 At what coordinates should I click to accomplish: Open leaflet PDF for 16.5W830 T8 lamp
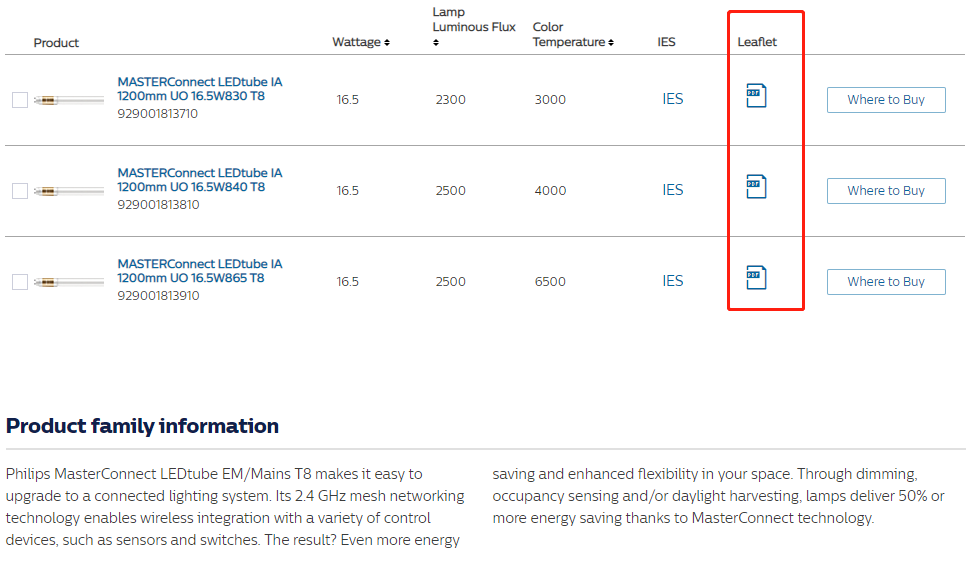(x=756, y=96)
